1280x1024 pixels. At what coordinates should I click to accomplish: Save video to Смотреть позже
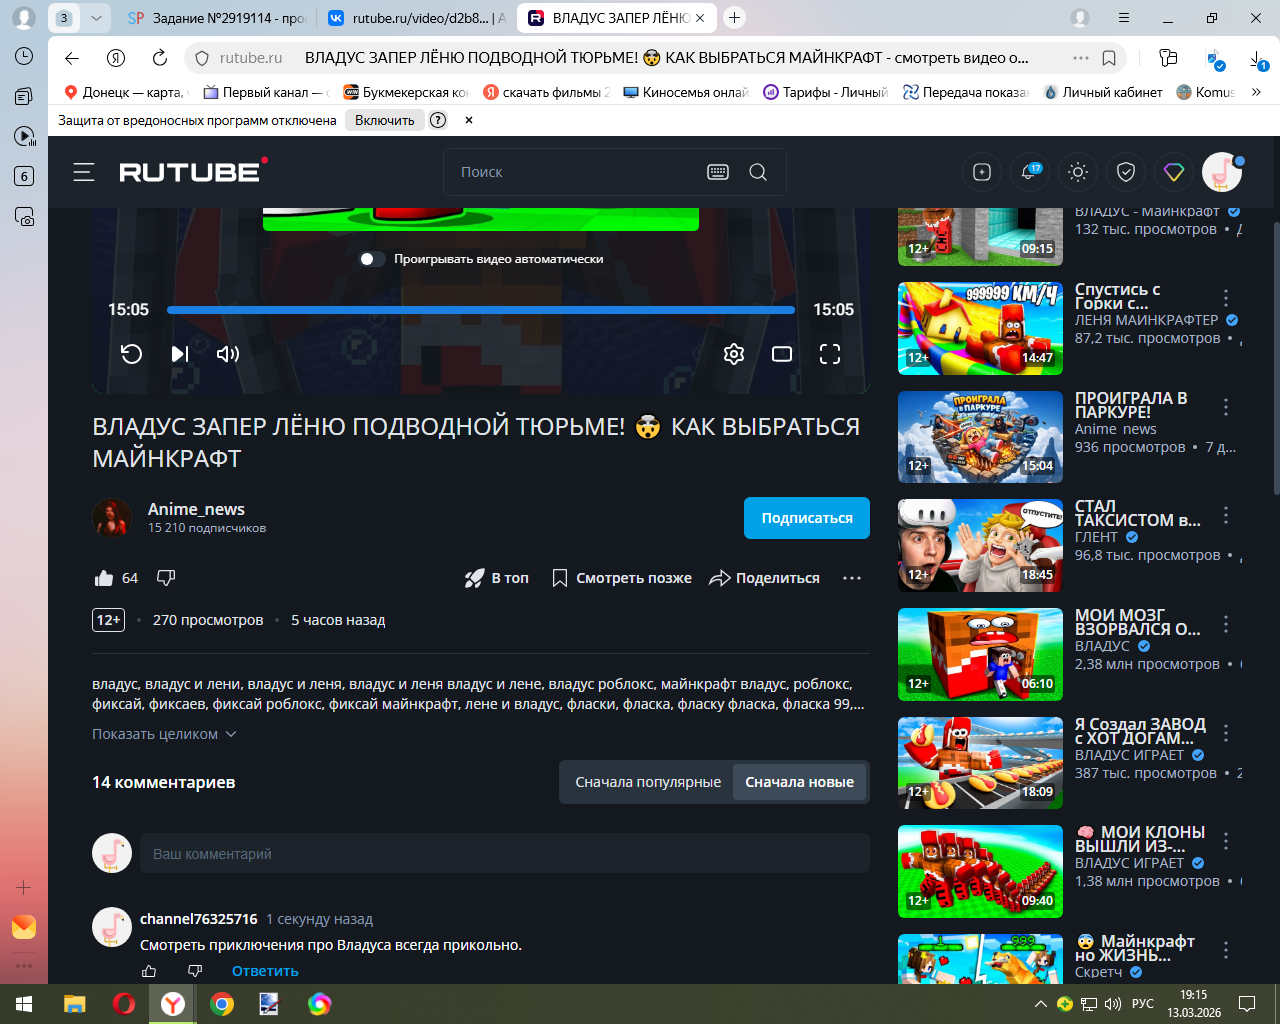pyautogui.click(x=622, y=578)
